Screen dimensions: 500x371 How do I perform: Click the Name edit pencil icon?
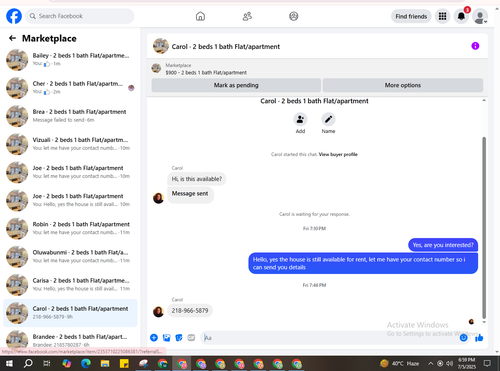(328, 119)
